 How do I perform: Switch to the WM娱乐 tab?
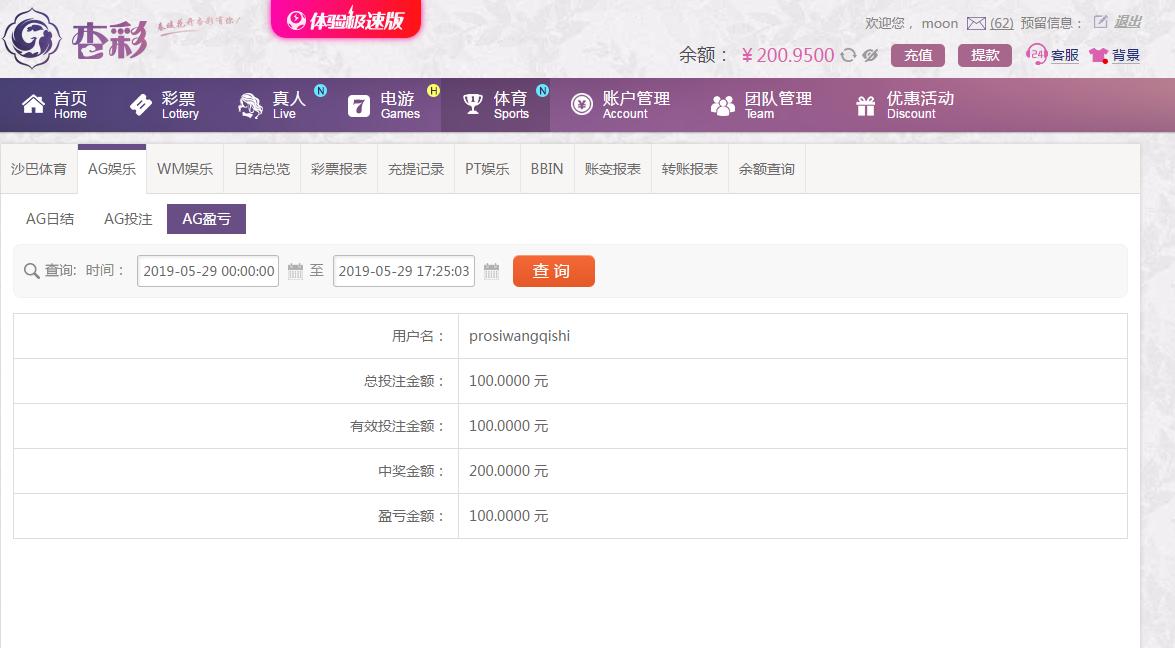[x=185, y=169]
